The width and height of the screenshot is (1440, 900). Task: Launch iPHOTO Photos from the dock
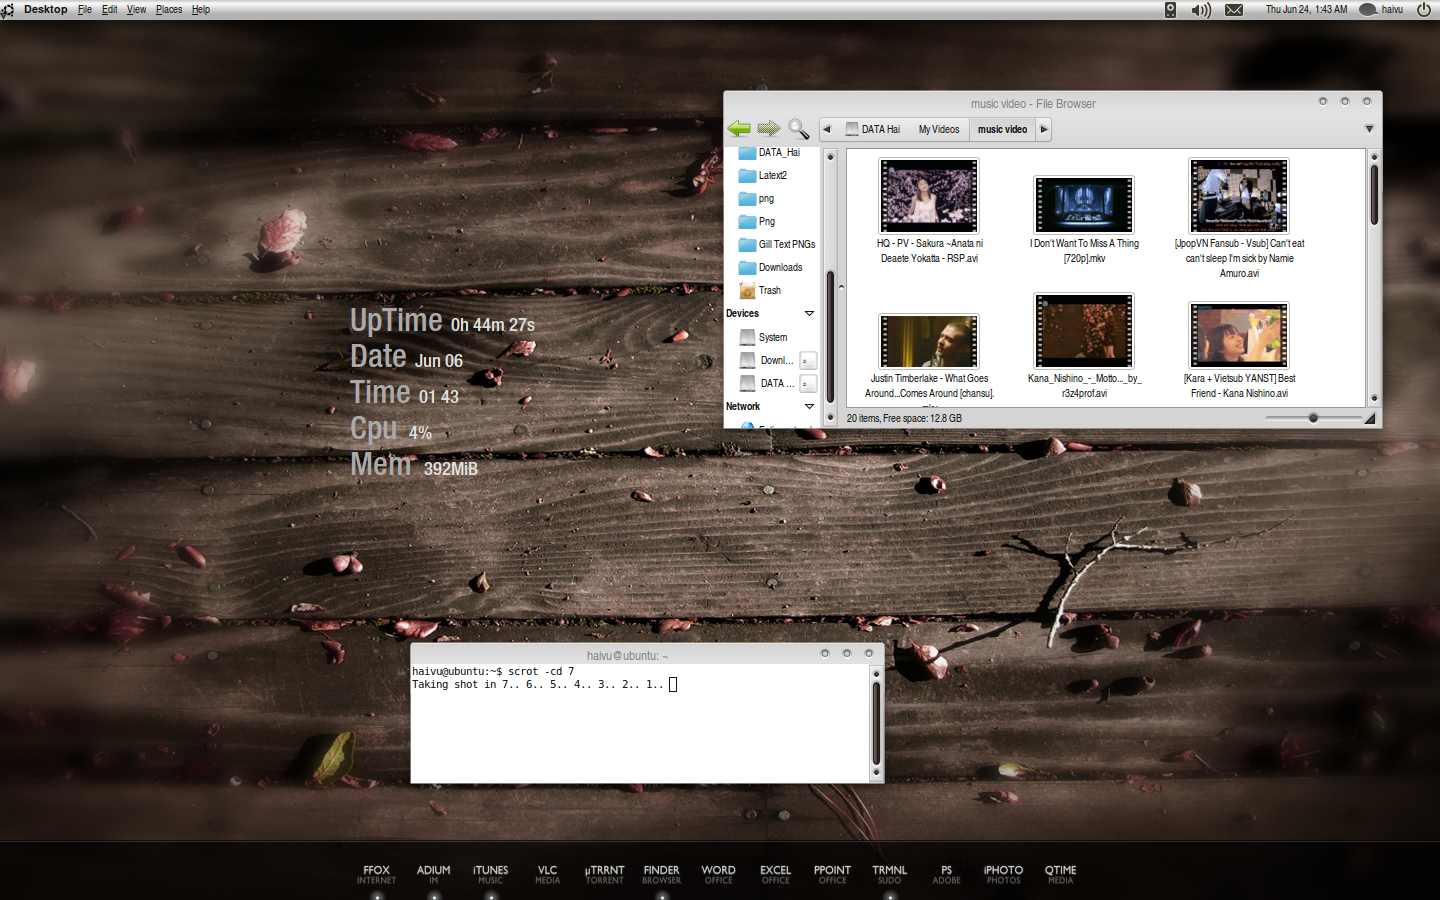coord(1003,875)
